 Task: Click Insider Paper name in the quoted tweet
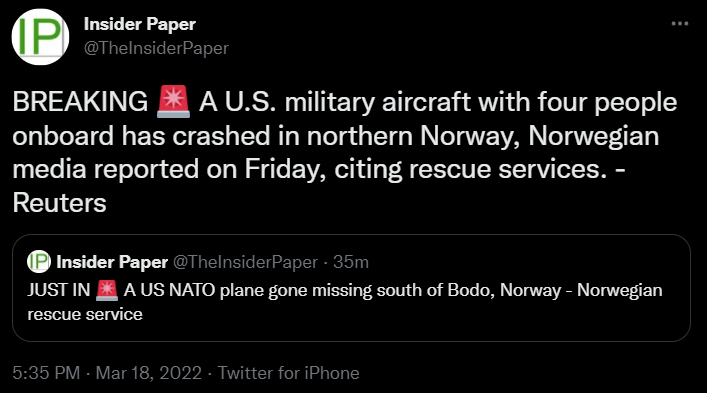click(112, 262)
